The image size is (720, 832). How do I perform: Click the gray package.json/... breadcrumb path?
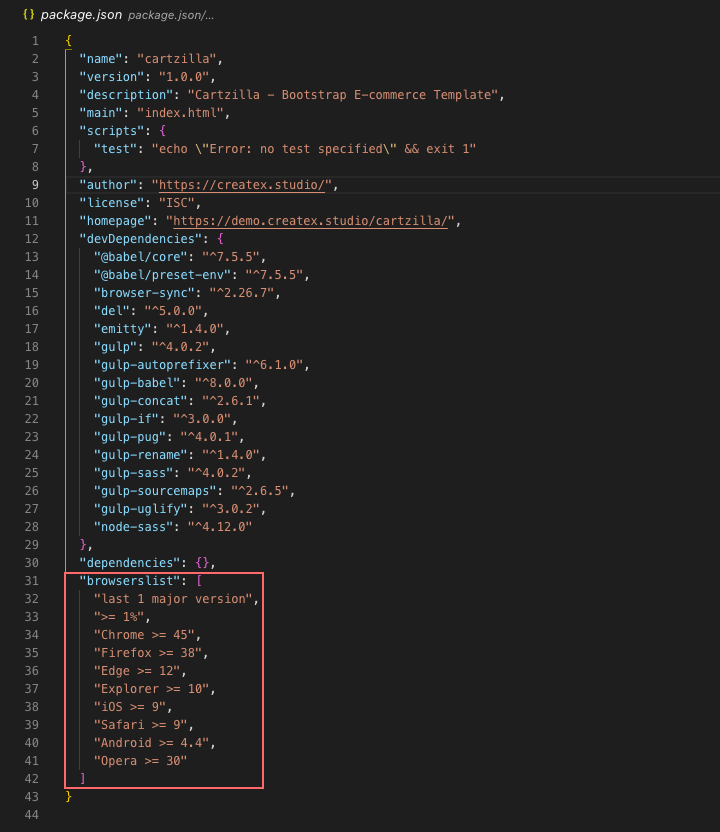coord(173,16)
